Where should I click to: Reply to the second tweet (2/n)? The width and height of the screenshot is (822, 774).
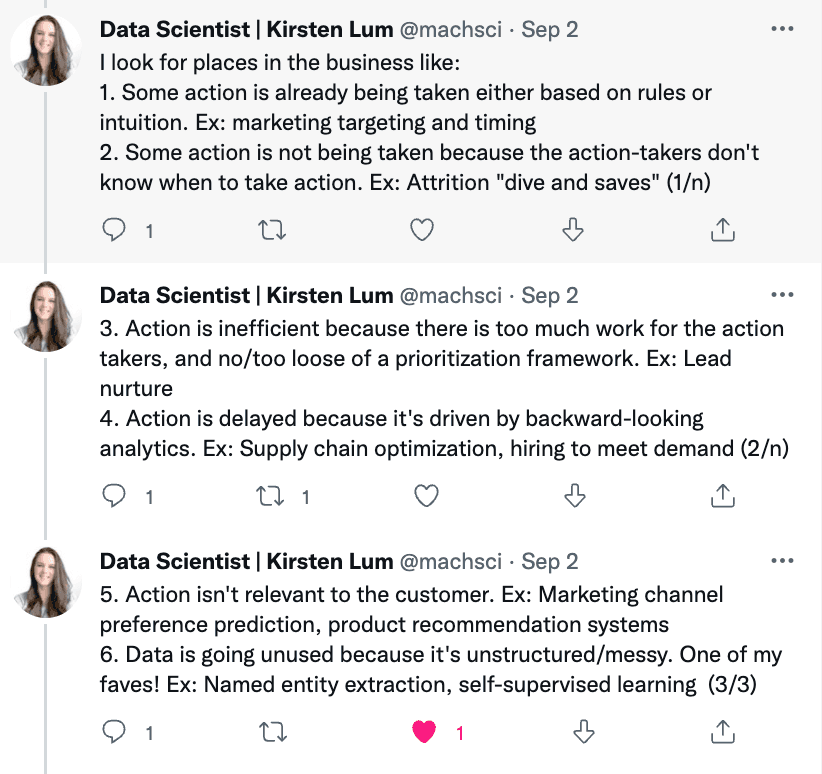(x=116, y=496)
